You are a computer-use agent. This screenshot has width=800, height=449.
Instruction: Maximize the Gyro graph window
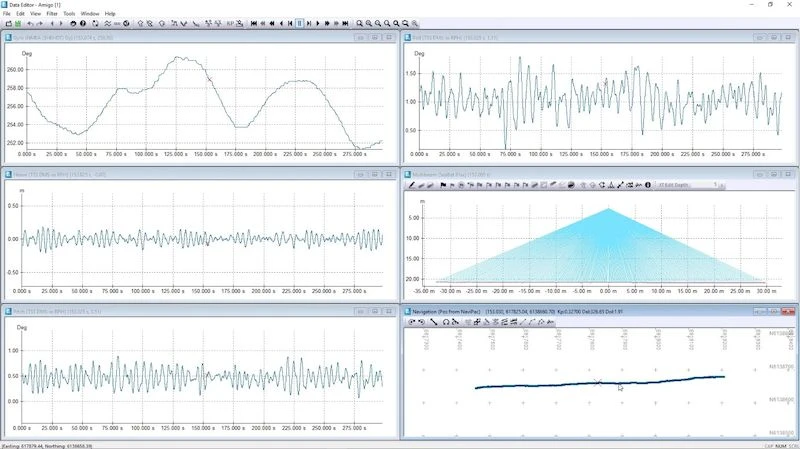[x=377, y=37]
